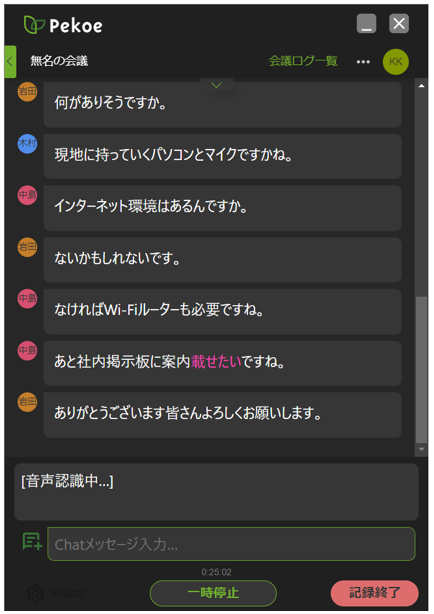Select message なければWi-Fiルーターも必要ですね
Screen dimensions: 434x614
pos(222,311)
